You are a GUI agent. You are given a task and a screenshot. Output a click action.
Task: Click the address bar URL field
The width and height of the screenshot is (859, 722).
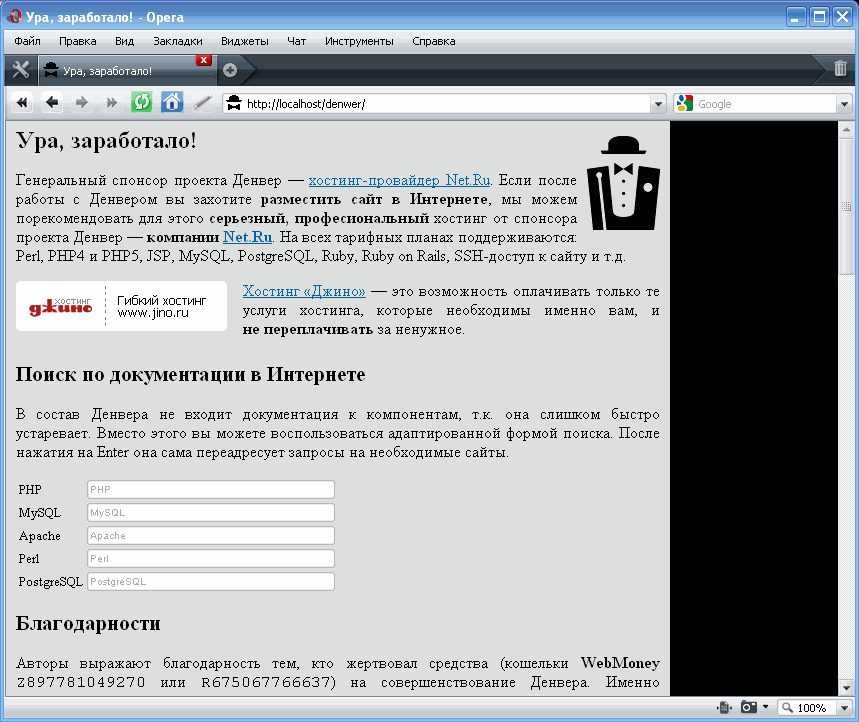click(x=446, y=104)
